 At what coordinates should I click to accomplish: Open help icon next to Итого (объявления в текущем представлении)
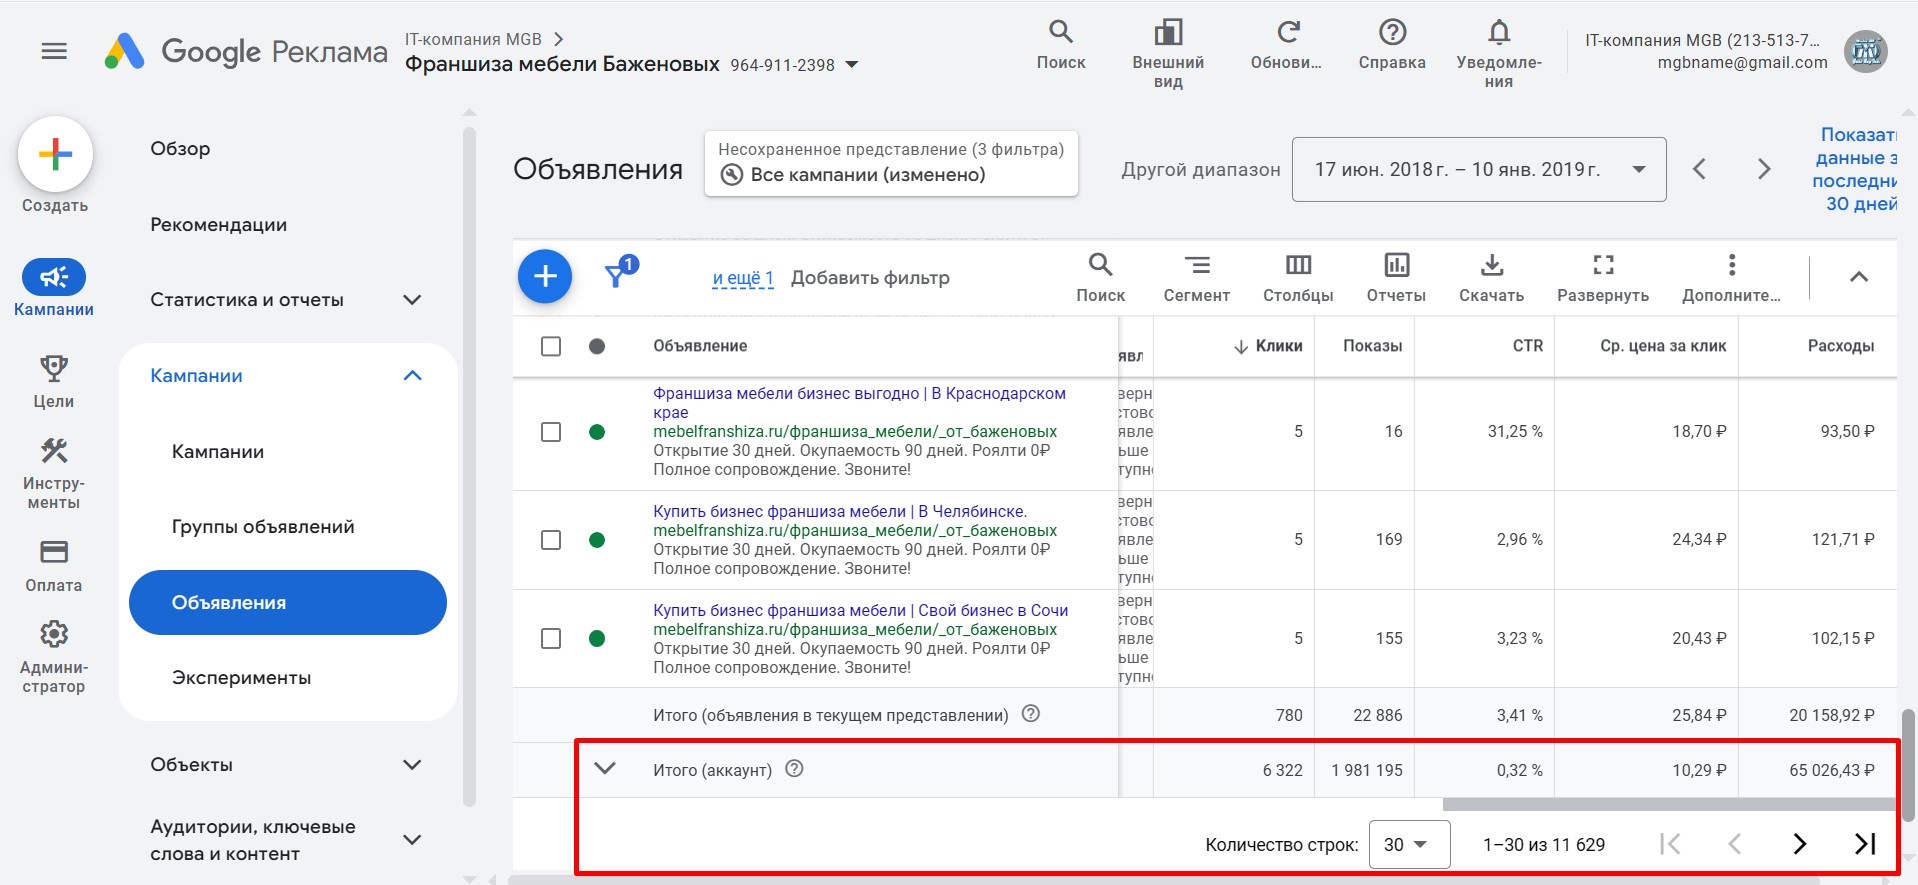point(1031,714)
